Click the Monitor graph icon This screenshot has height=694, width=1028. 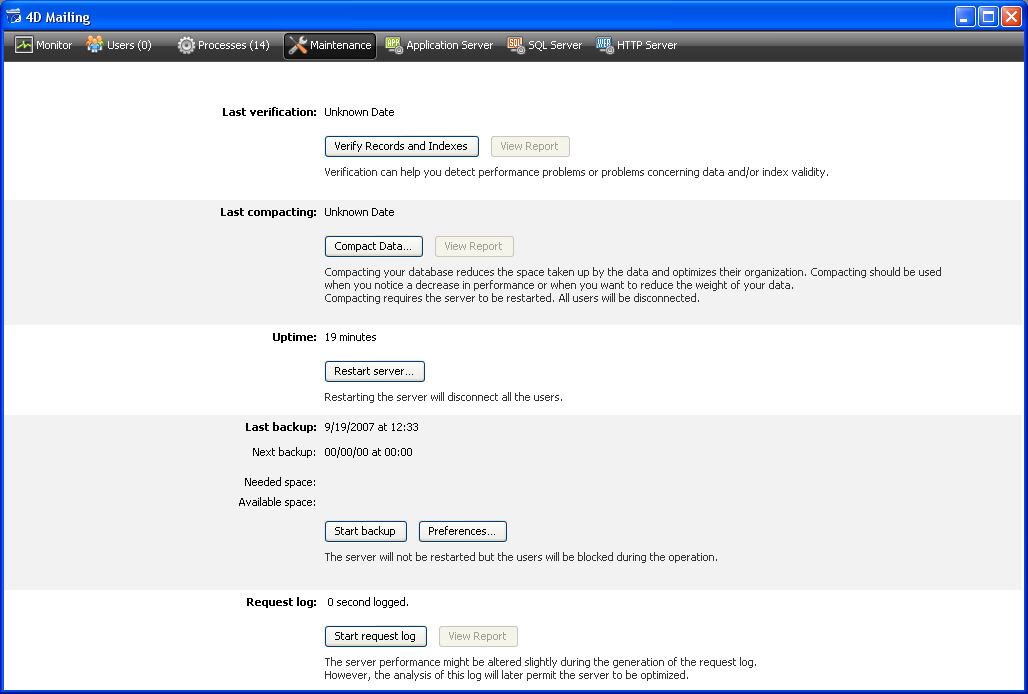(24, 45)
